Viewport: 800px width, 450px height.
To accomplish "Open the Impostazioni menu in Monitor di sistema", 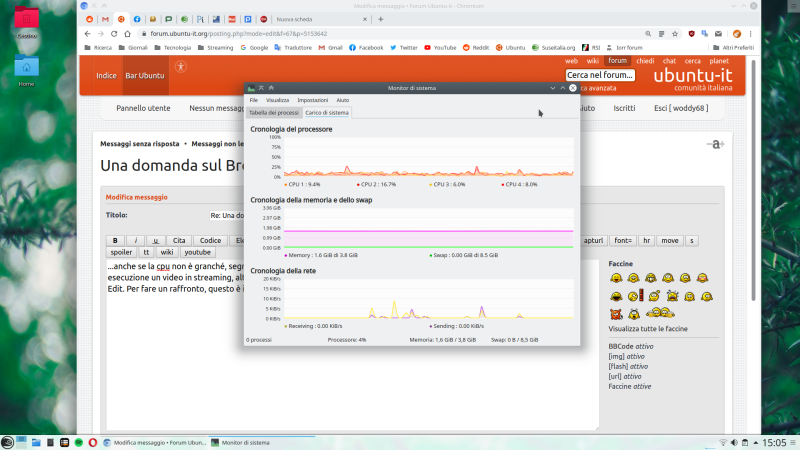I will tap(312, 100).
